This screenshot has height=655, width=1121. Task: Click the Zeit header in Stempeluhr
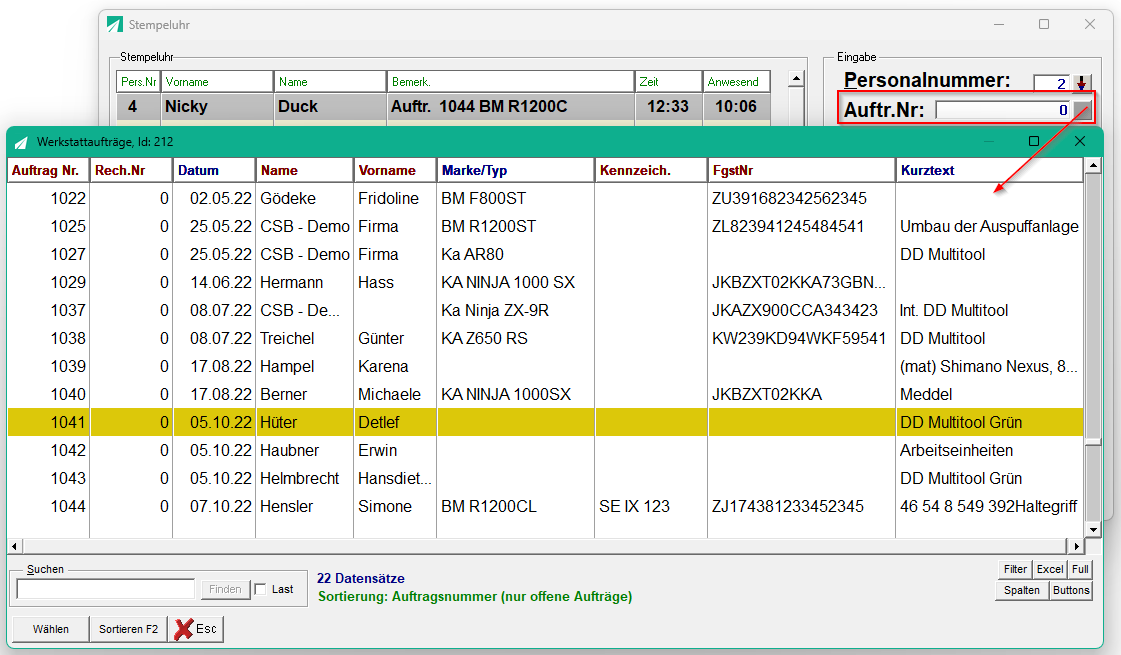(x=668, y=82)
